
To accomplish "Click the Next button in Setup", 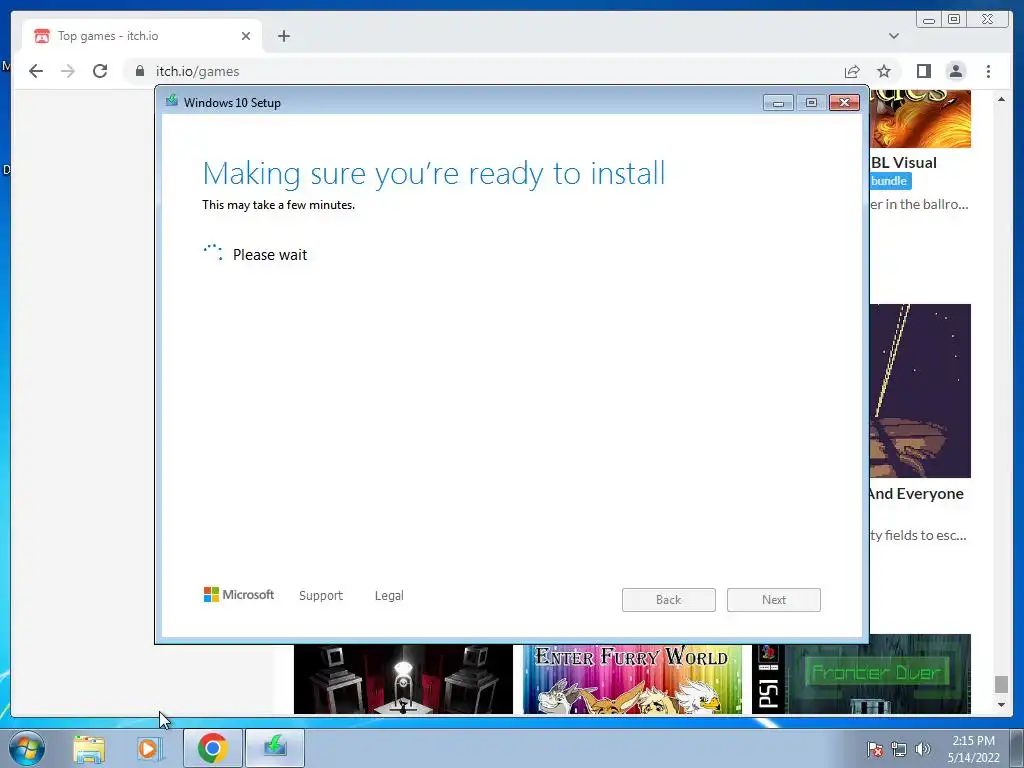I will pos(774,600).
